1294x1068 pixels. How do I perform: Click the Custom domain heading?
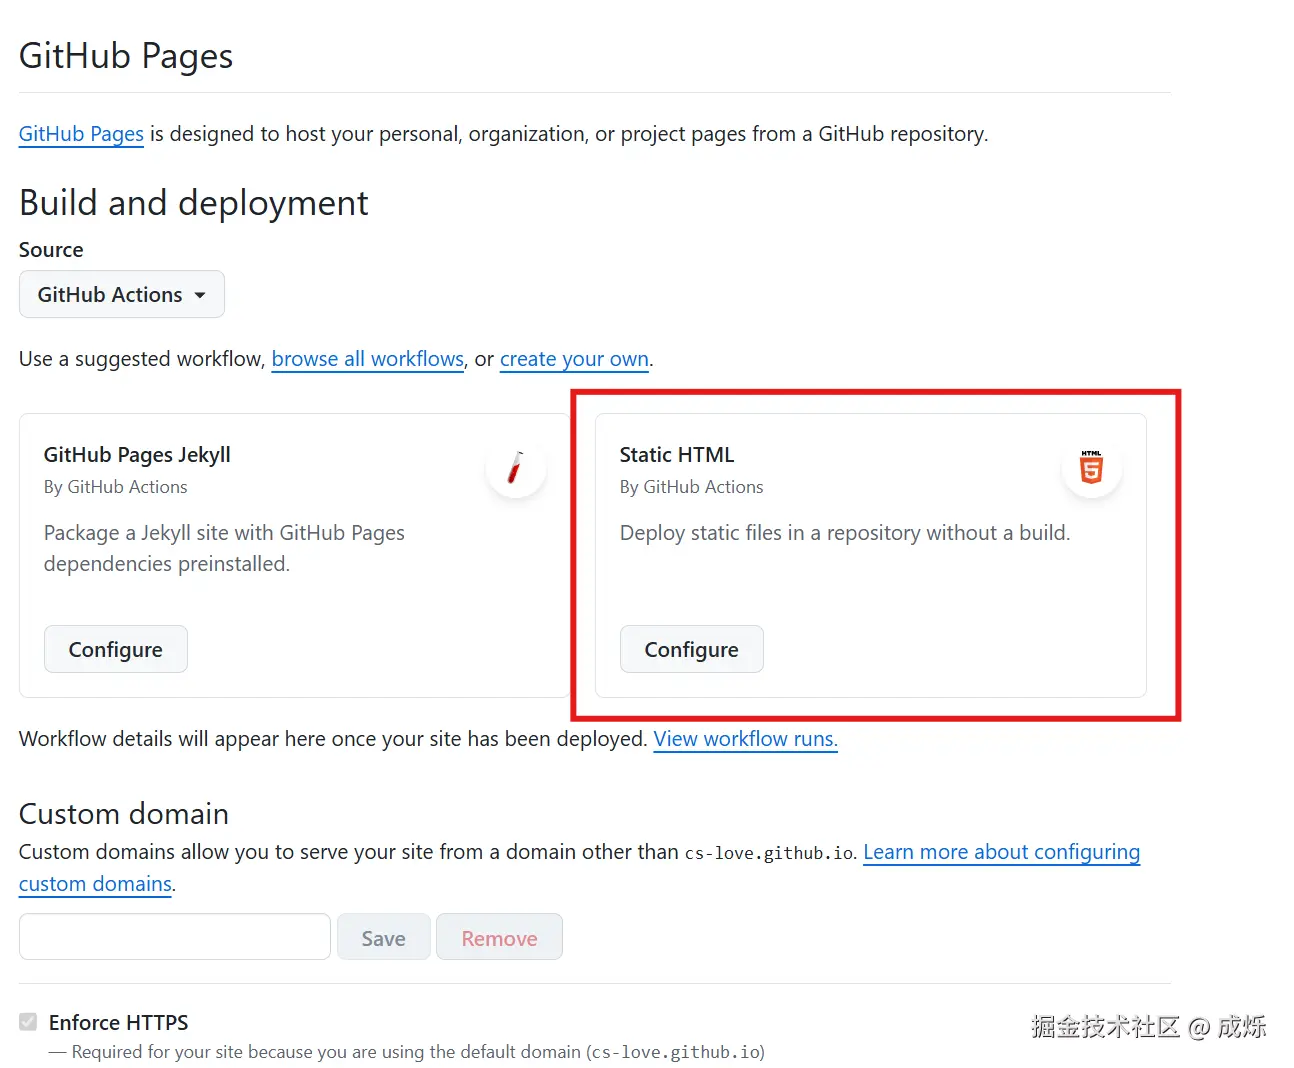(124, 814)
